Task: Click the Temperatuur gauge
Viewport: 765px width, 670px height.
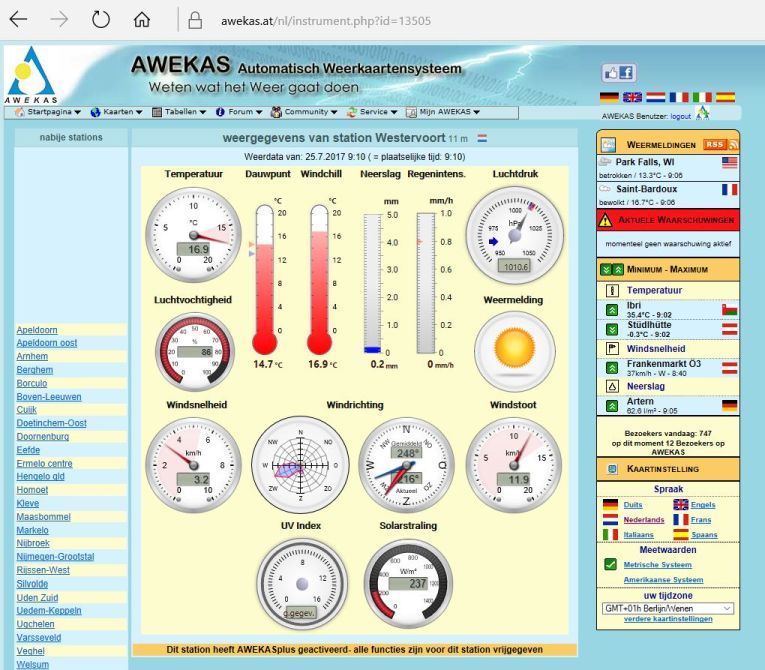Action: pos(194,235)
